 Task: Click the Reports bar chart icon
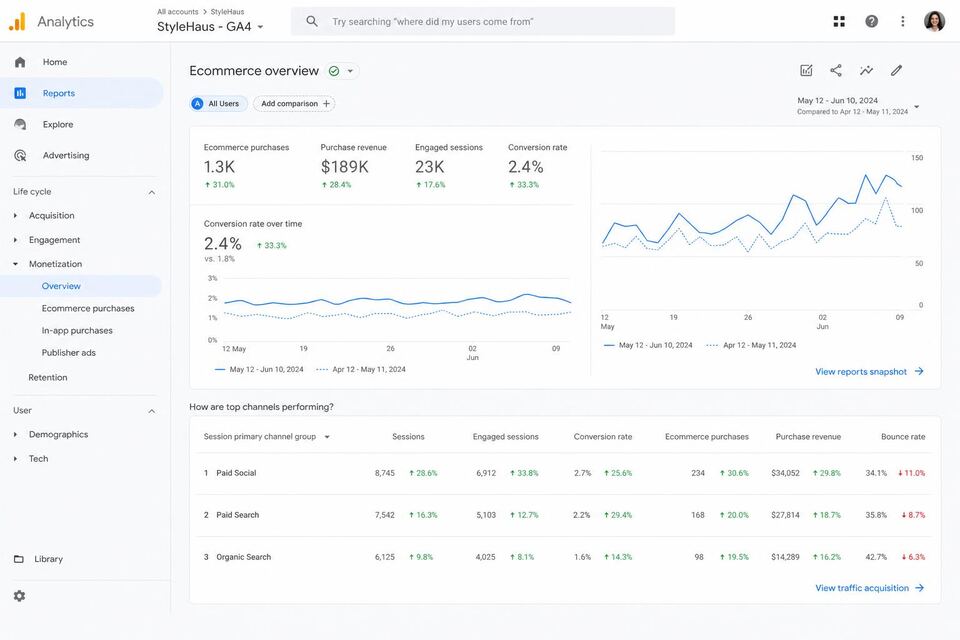[20, 93]
